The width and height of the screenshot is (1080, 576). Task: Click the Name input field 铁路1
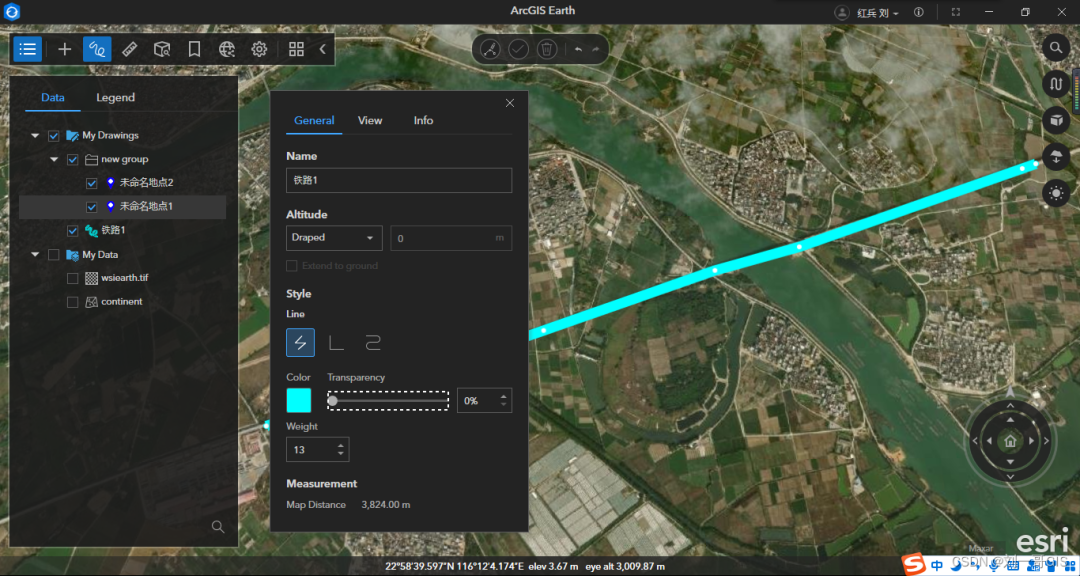click(399, 181)
